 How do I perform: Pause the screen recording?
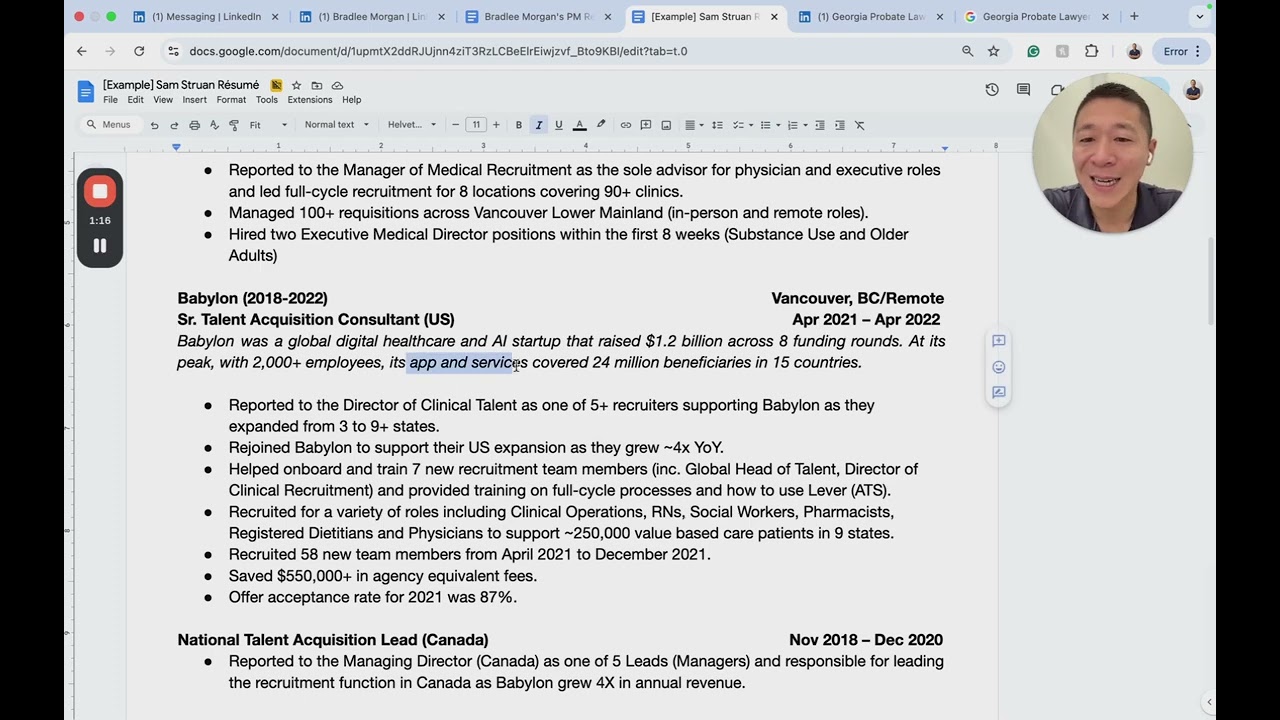100,246
